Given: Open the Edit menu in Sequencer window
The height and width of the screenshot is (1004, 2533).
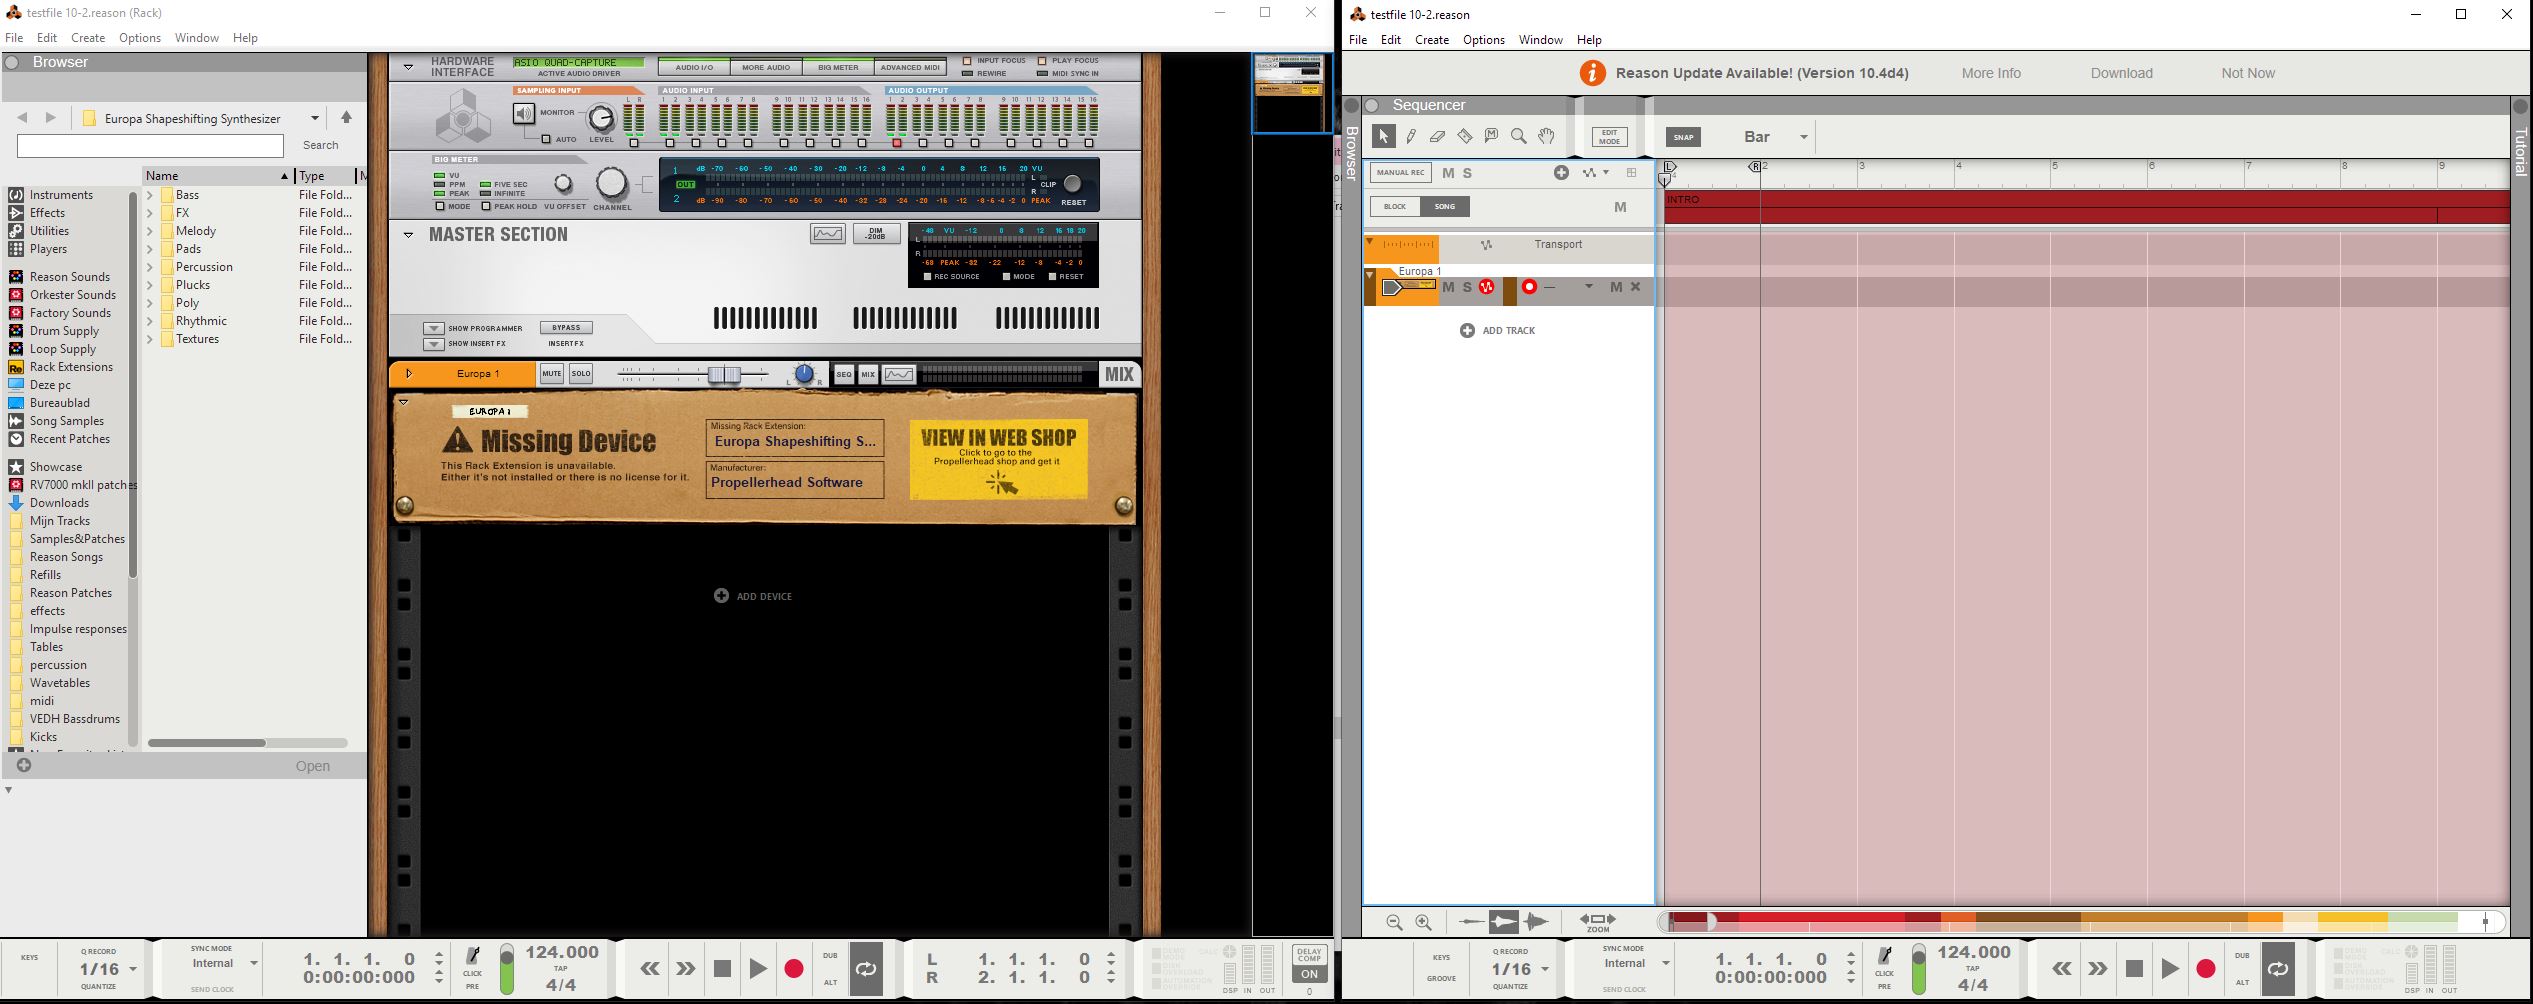Looking at the screenshot, I should tap(1391, 39).
